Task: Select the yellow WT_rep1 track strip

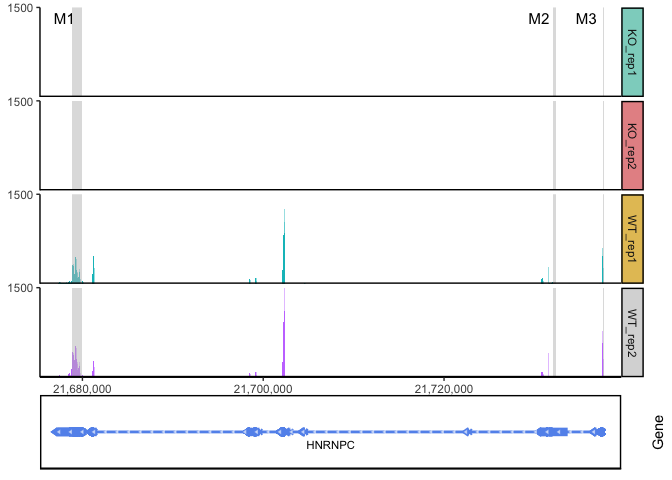Action: pyautogui.click(x=631, y=238)
